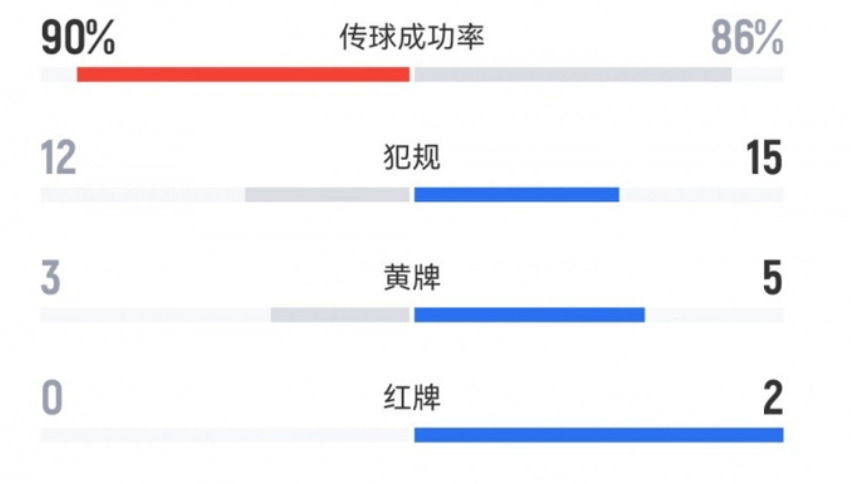Click the 红牌 stat label
Image resolution: width=854 pixels, height=484 pixels.
pyautogui.click(x=412, y=398)
